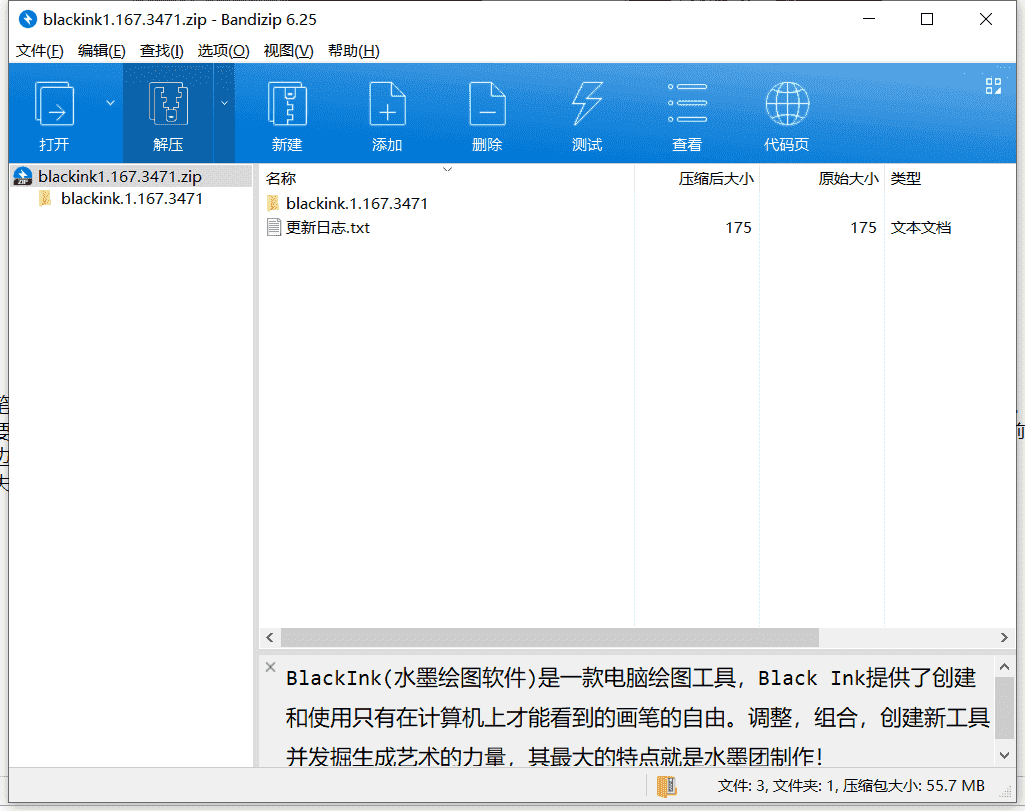Open the 查找(I) menu
Viewport: 1025px width, 811px height.
[161, 51]
